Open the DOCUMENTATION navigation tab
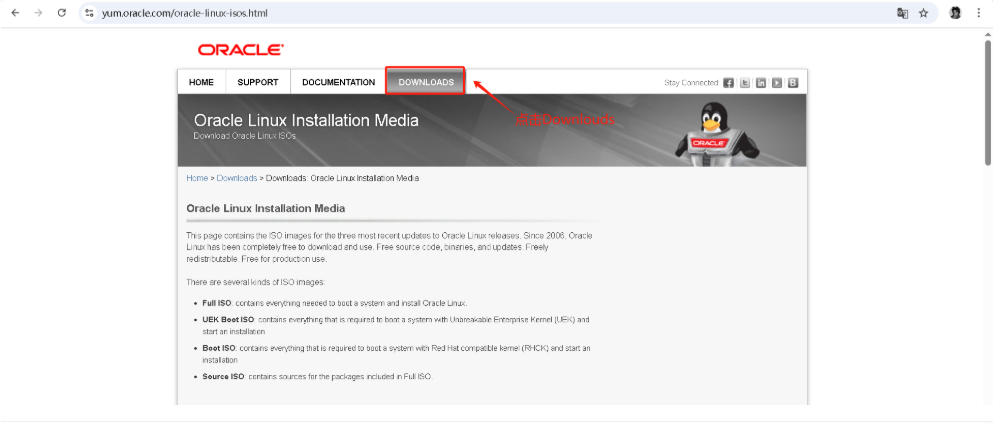This screenshot has width=996, height=424. click(339, 82)
